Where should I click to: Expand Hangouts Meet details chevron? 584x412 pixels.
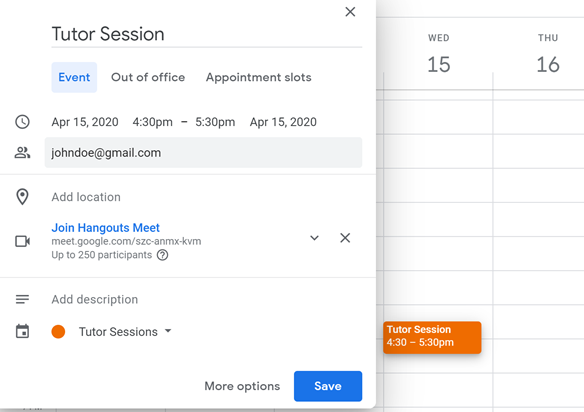pos(314,238)
